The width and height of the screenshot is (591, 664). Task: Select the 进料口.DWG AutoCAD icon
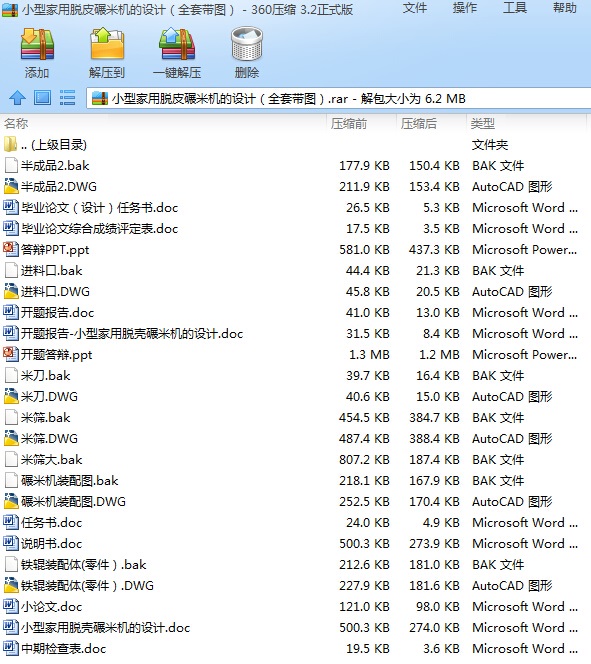[x=11, y=291]
